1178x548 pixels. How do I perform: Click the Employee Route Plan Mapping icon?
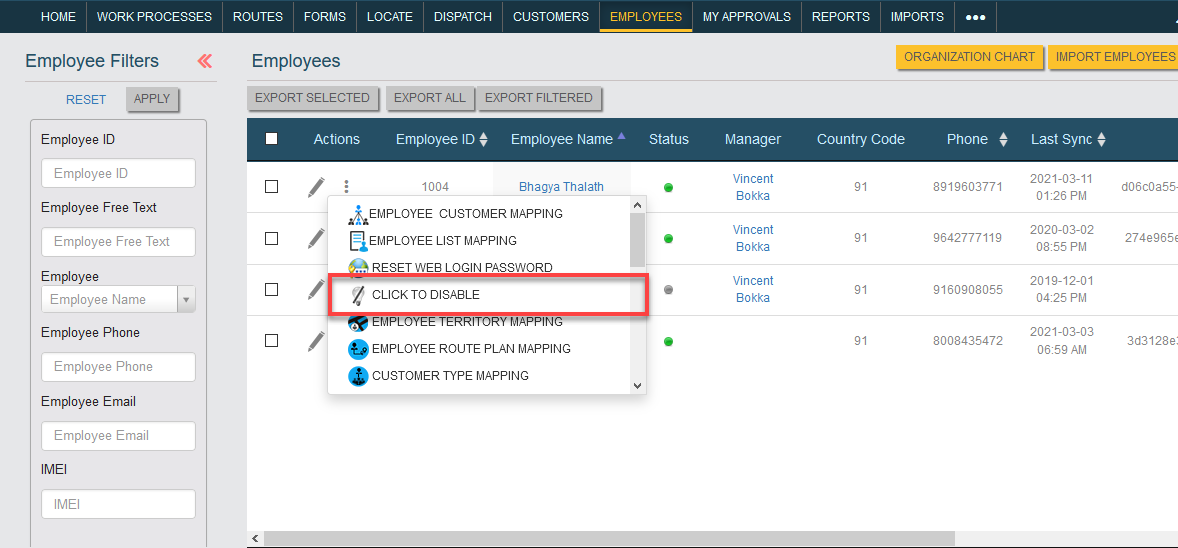coord(358,349)
